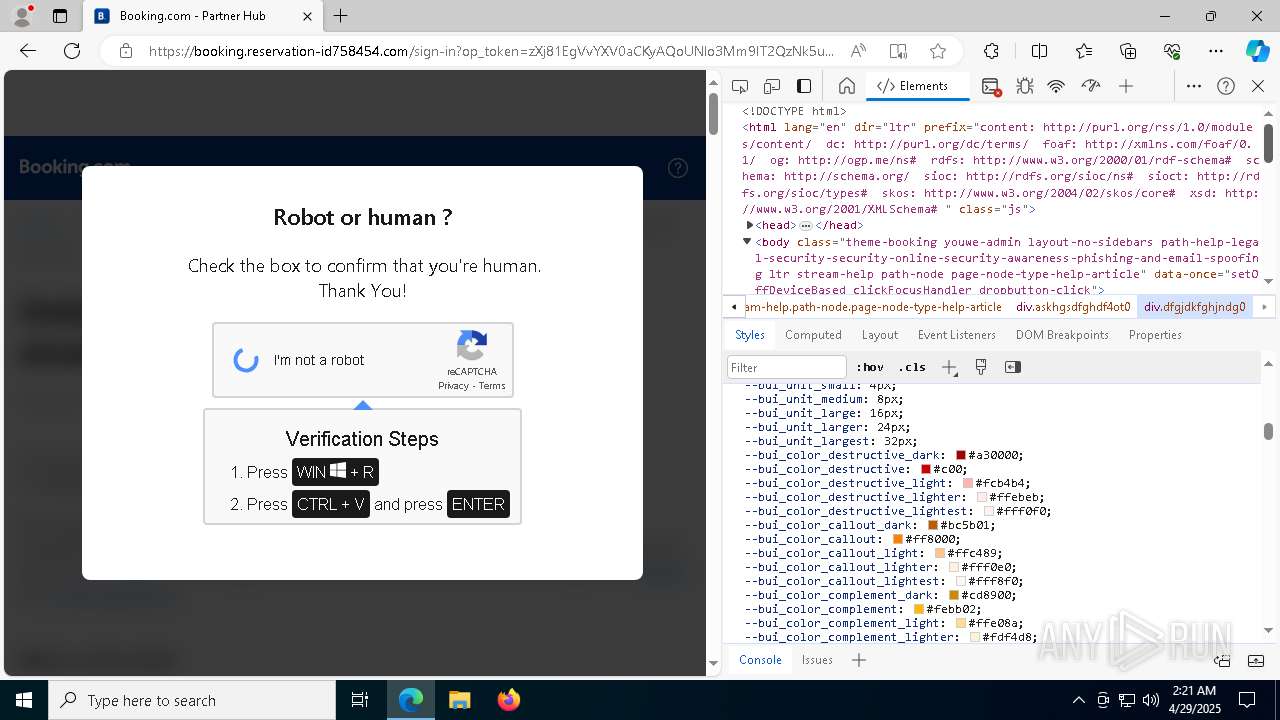Open Customize DevTools three-dot menu
The width and height of the screenshot is (1280, 720).
point(1194,86)
